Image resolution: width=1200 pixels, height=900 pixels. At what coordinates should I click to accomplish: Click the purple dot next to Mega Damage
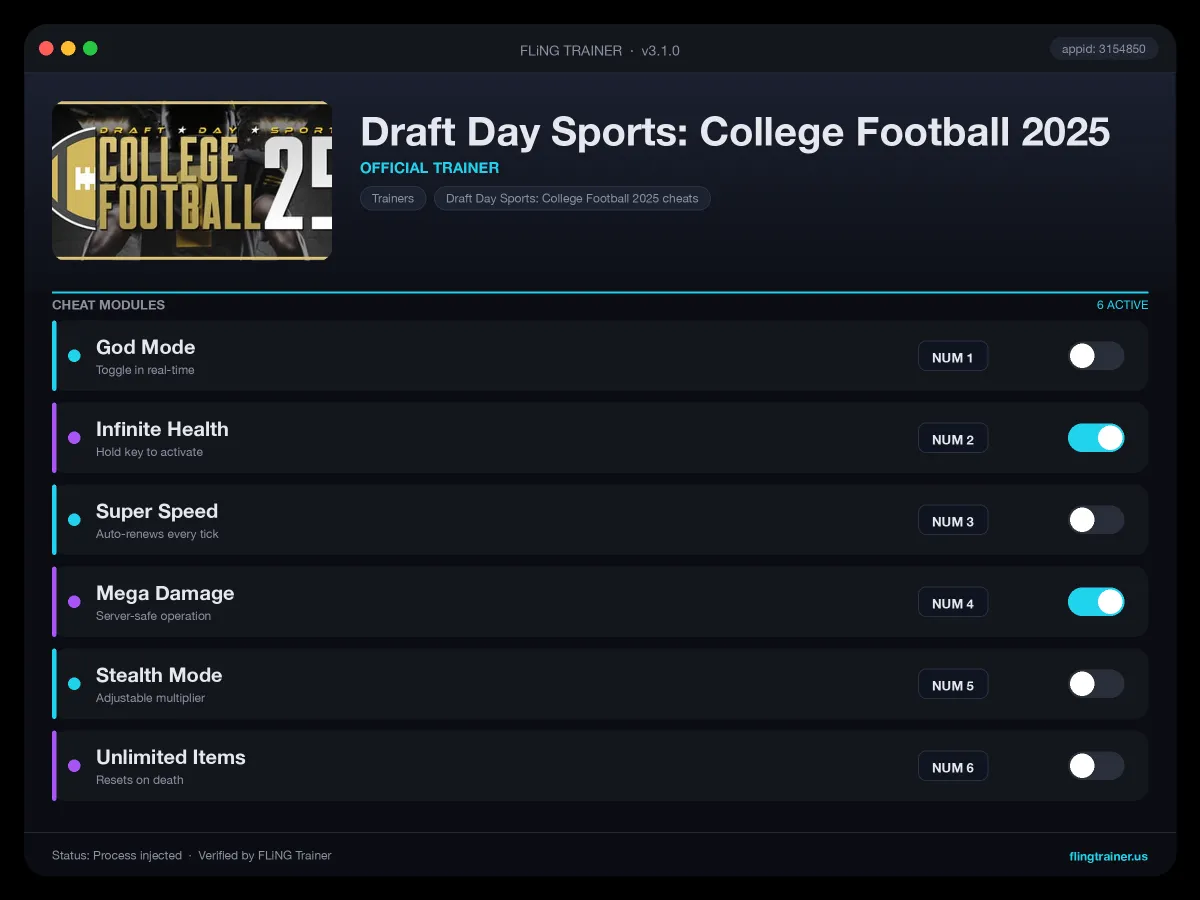[x=74, y=602]
